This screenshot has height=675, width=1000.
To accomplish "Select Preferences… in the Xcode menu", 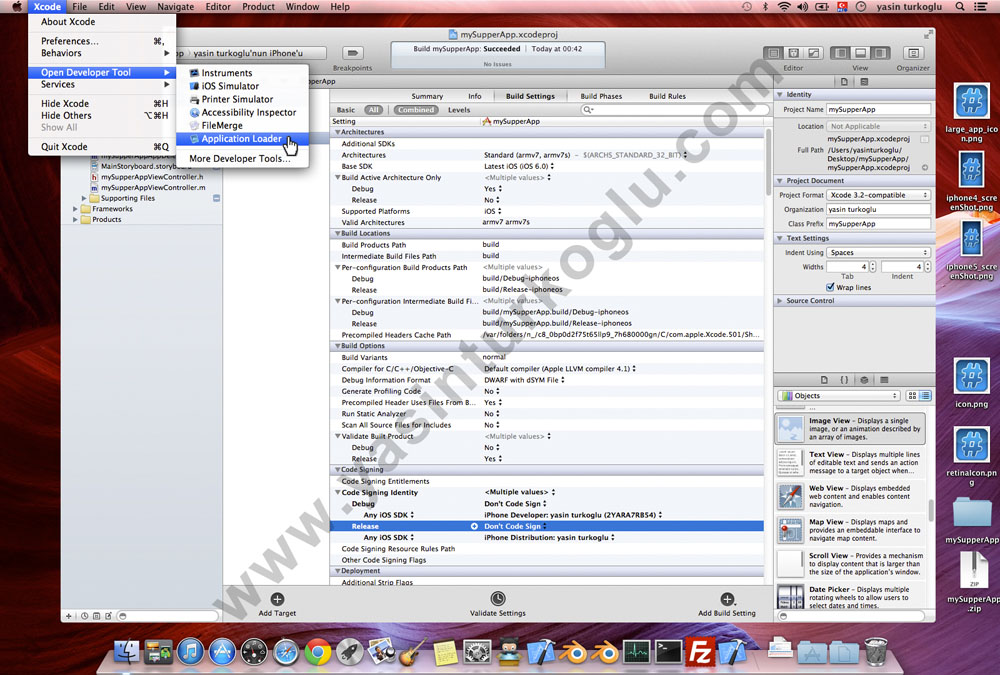I will click(102, 41).
